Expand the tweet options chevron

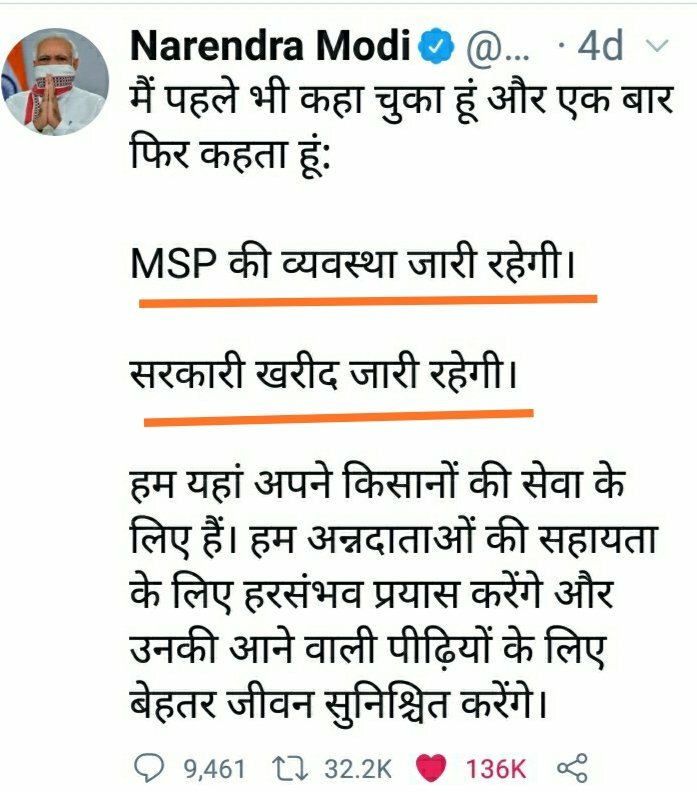pyautogui.click(x=658, y=46)
